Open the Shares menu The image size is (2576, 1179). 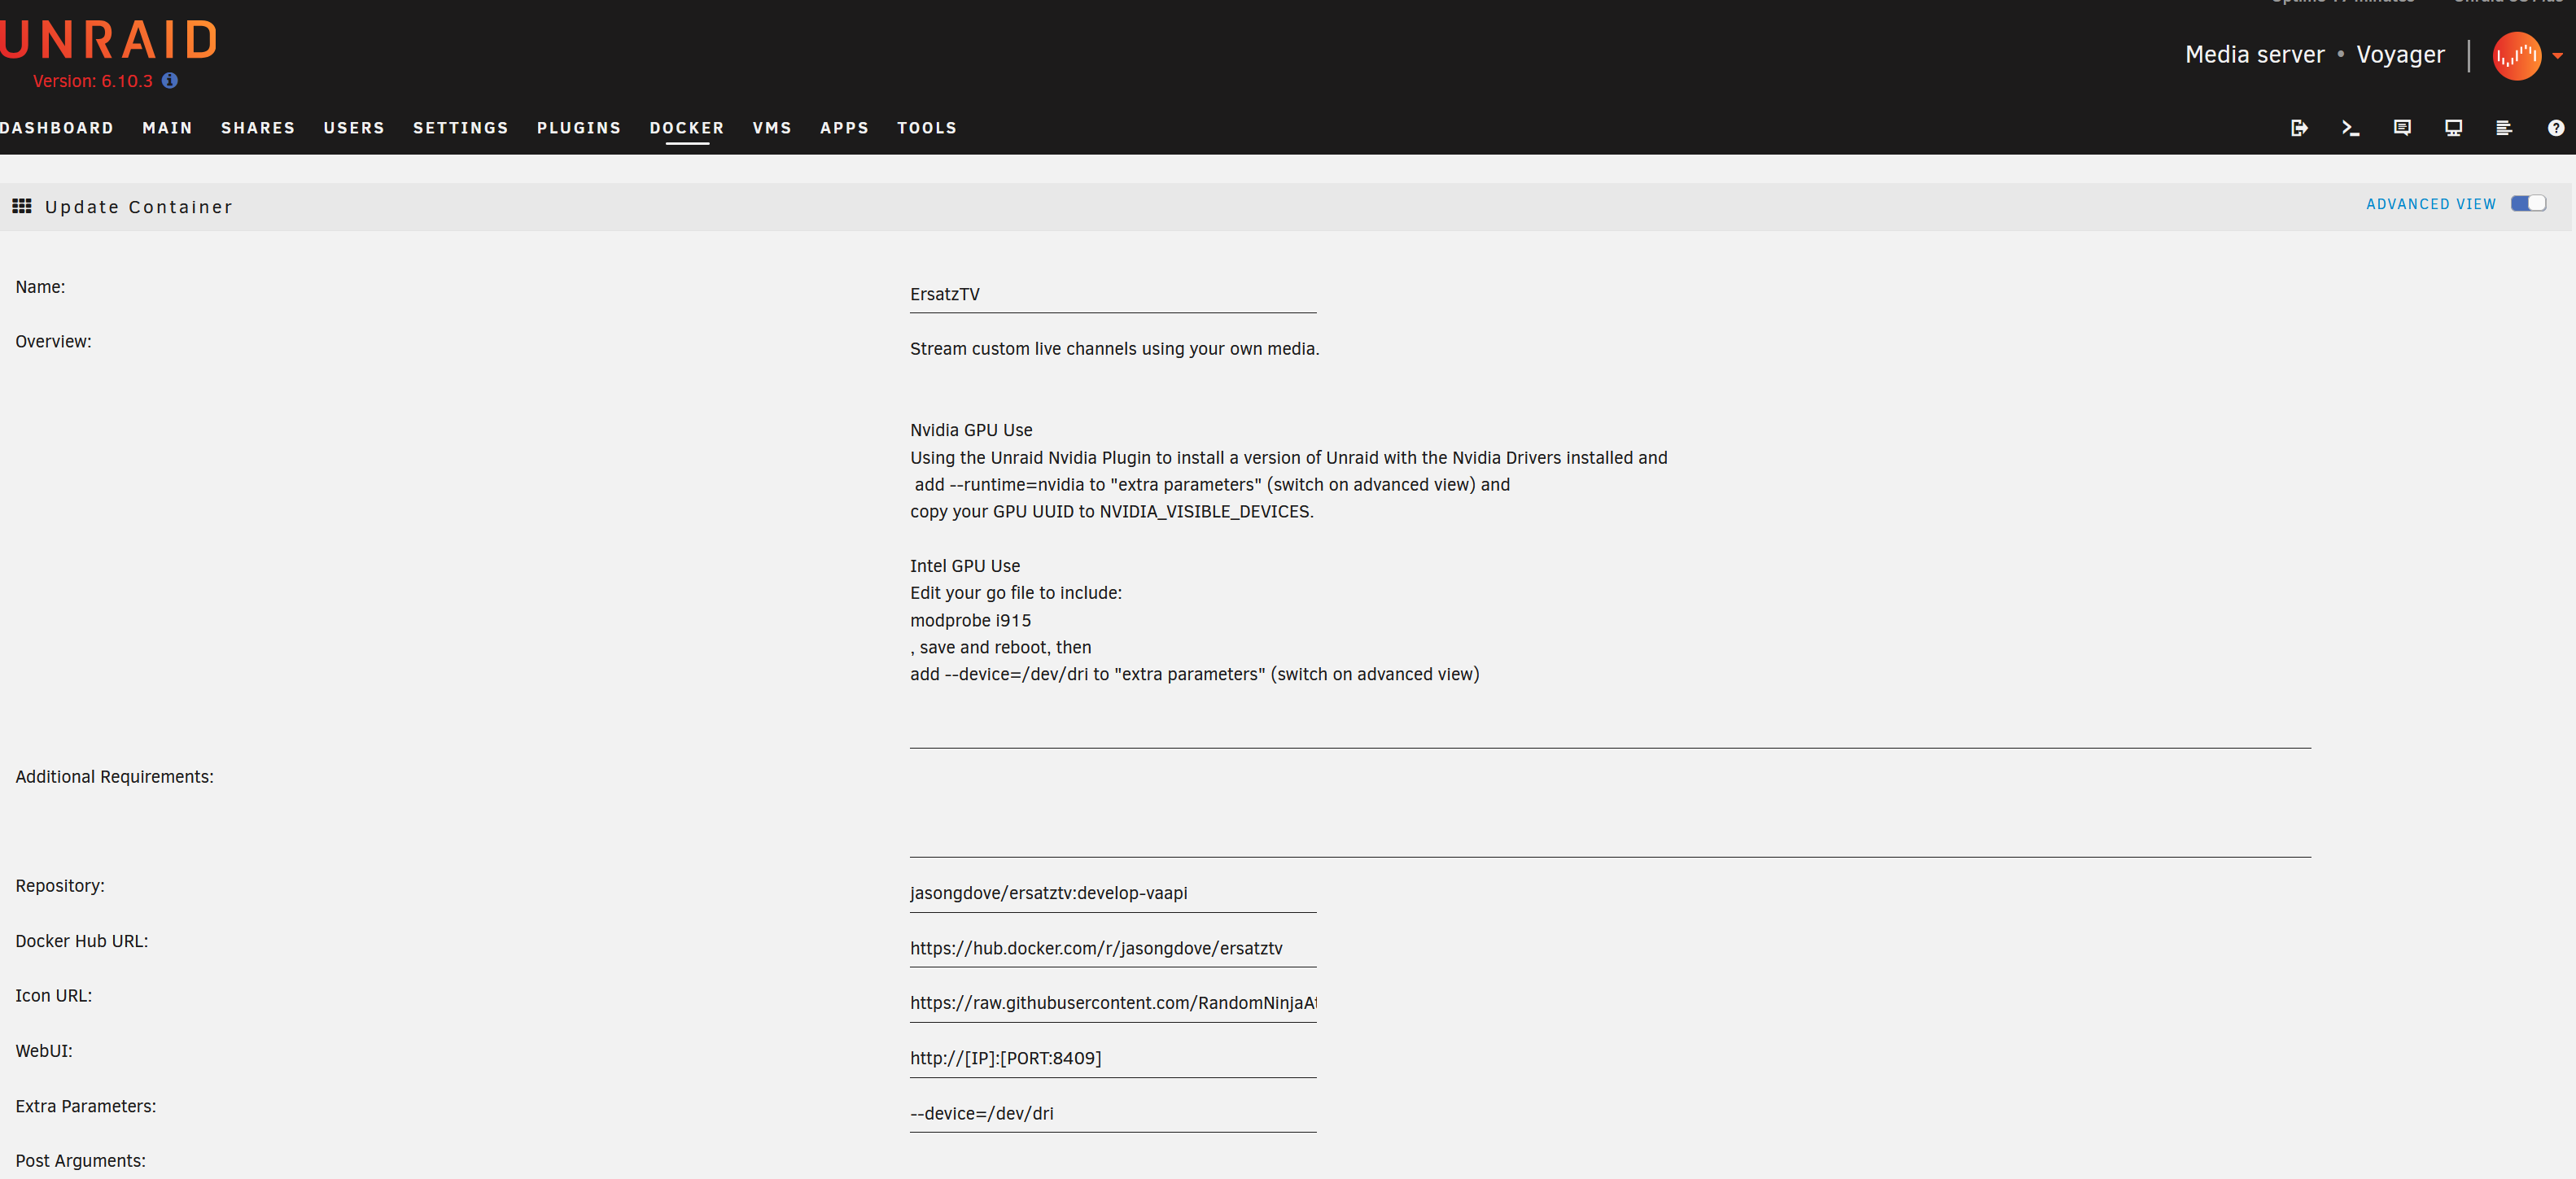coord(258,128)
